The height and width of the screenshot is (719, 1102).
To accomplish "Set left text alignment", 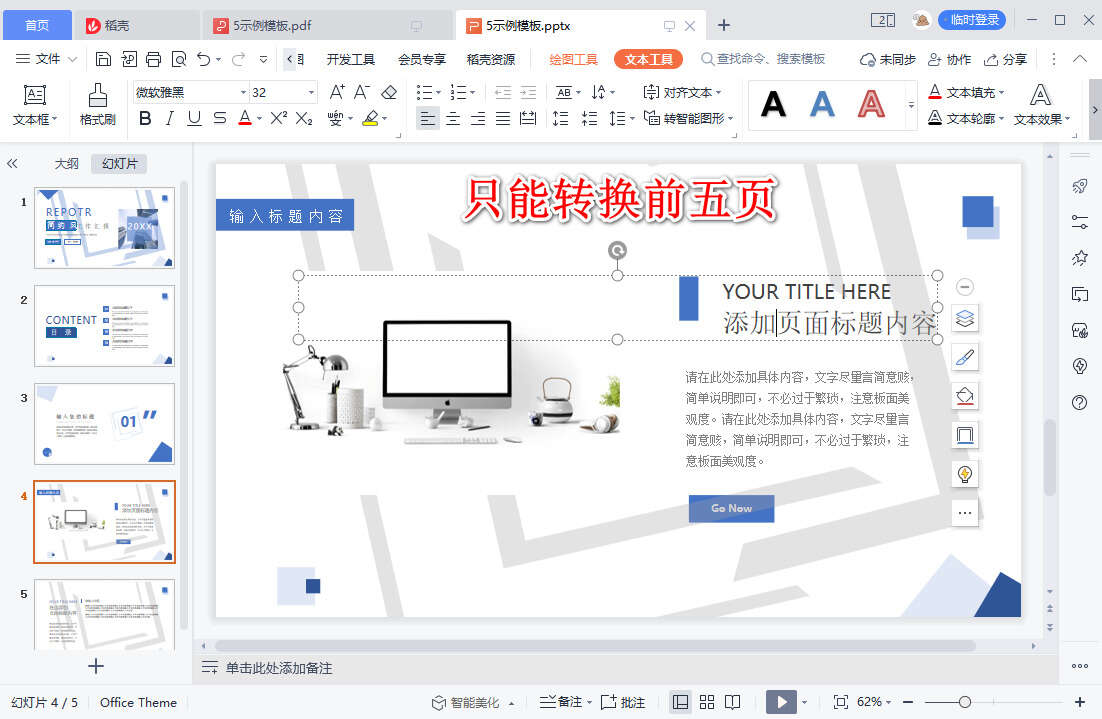I will click(x=427, y=118).
